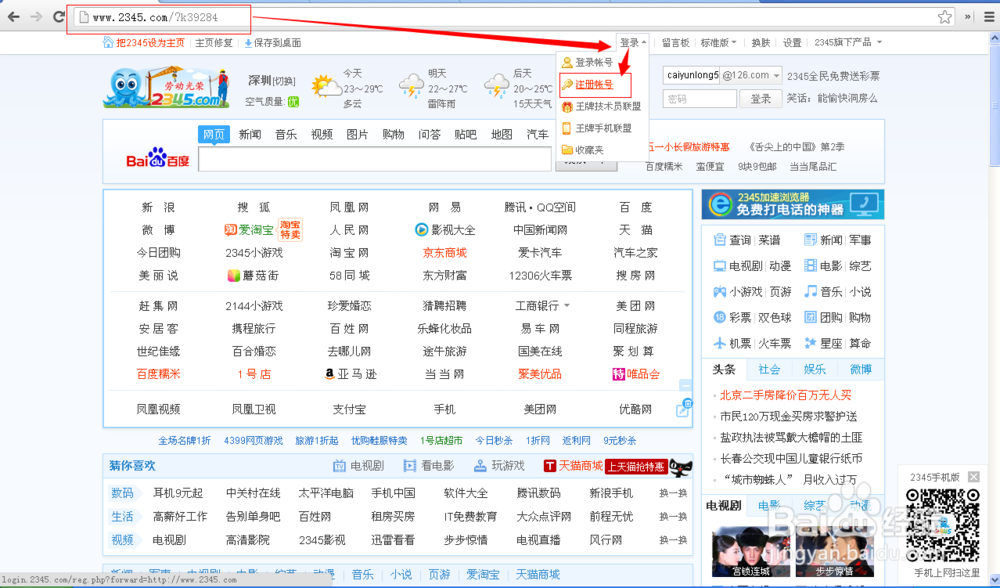1000x588 pixels.
Task: Click the browser forward arrow
Action: (36, 17)
